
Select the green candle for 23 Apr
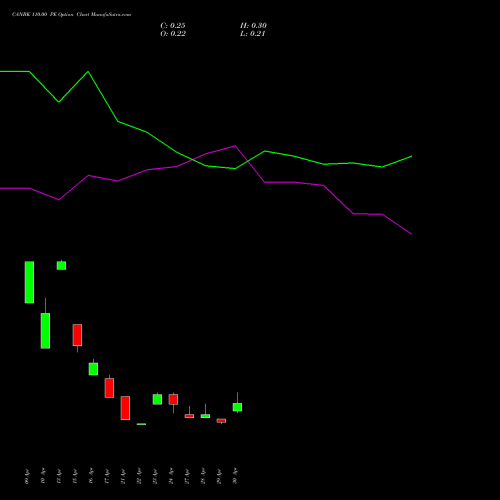pyautogui.click(x=157, y=399)
